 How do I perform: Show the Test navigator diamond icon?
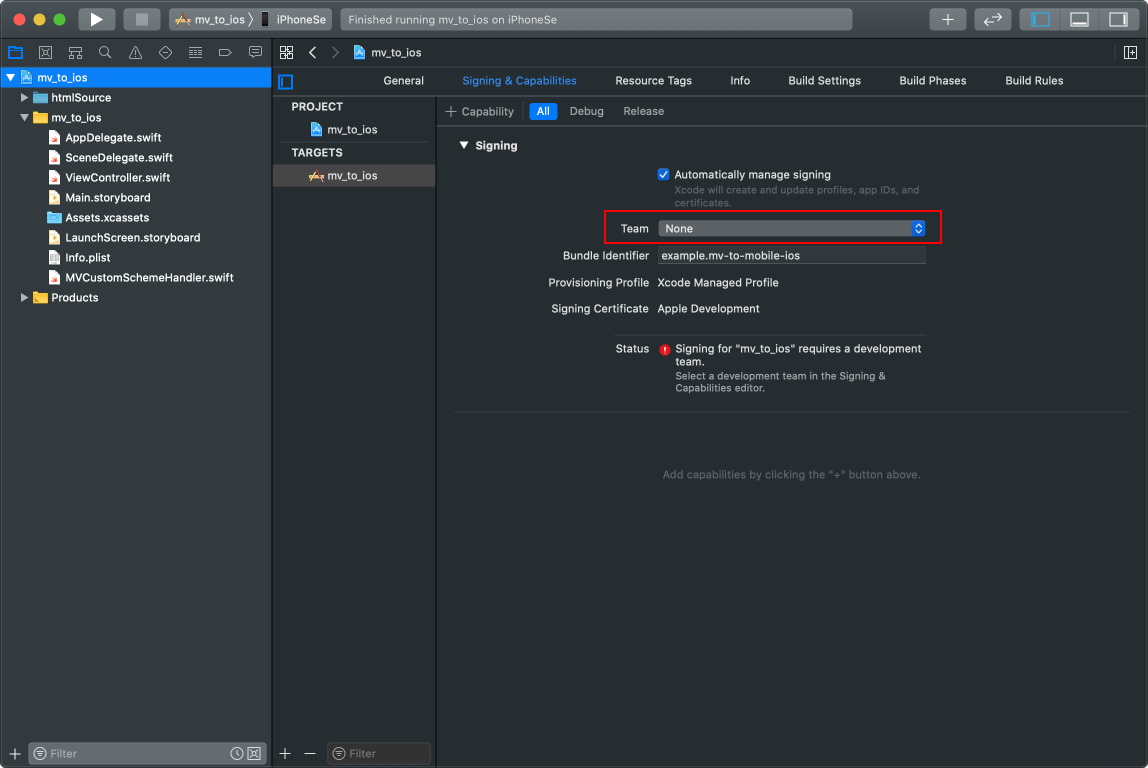click(165, 53)
